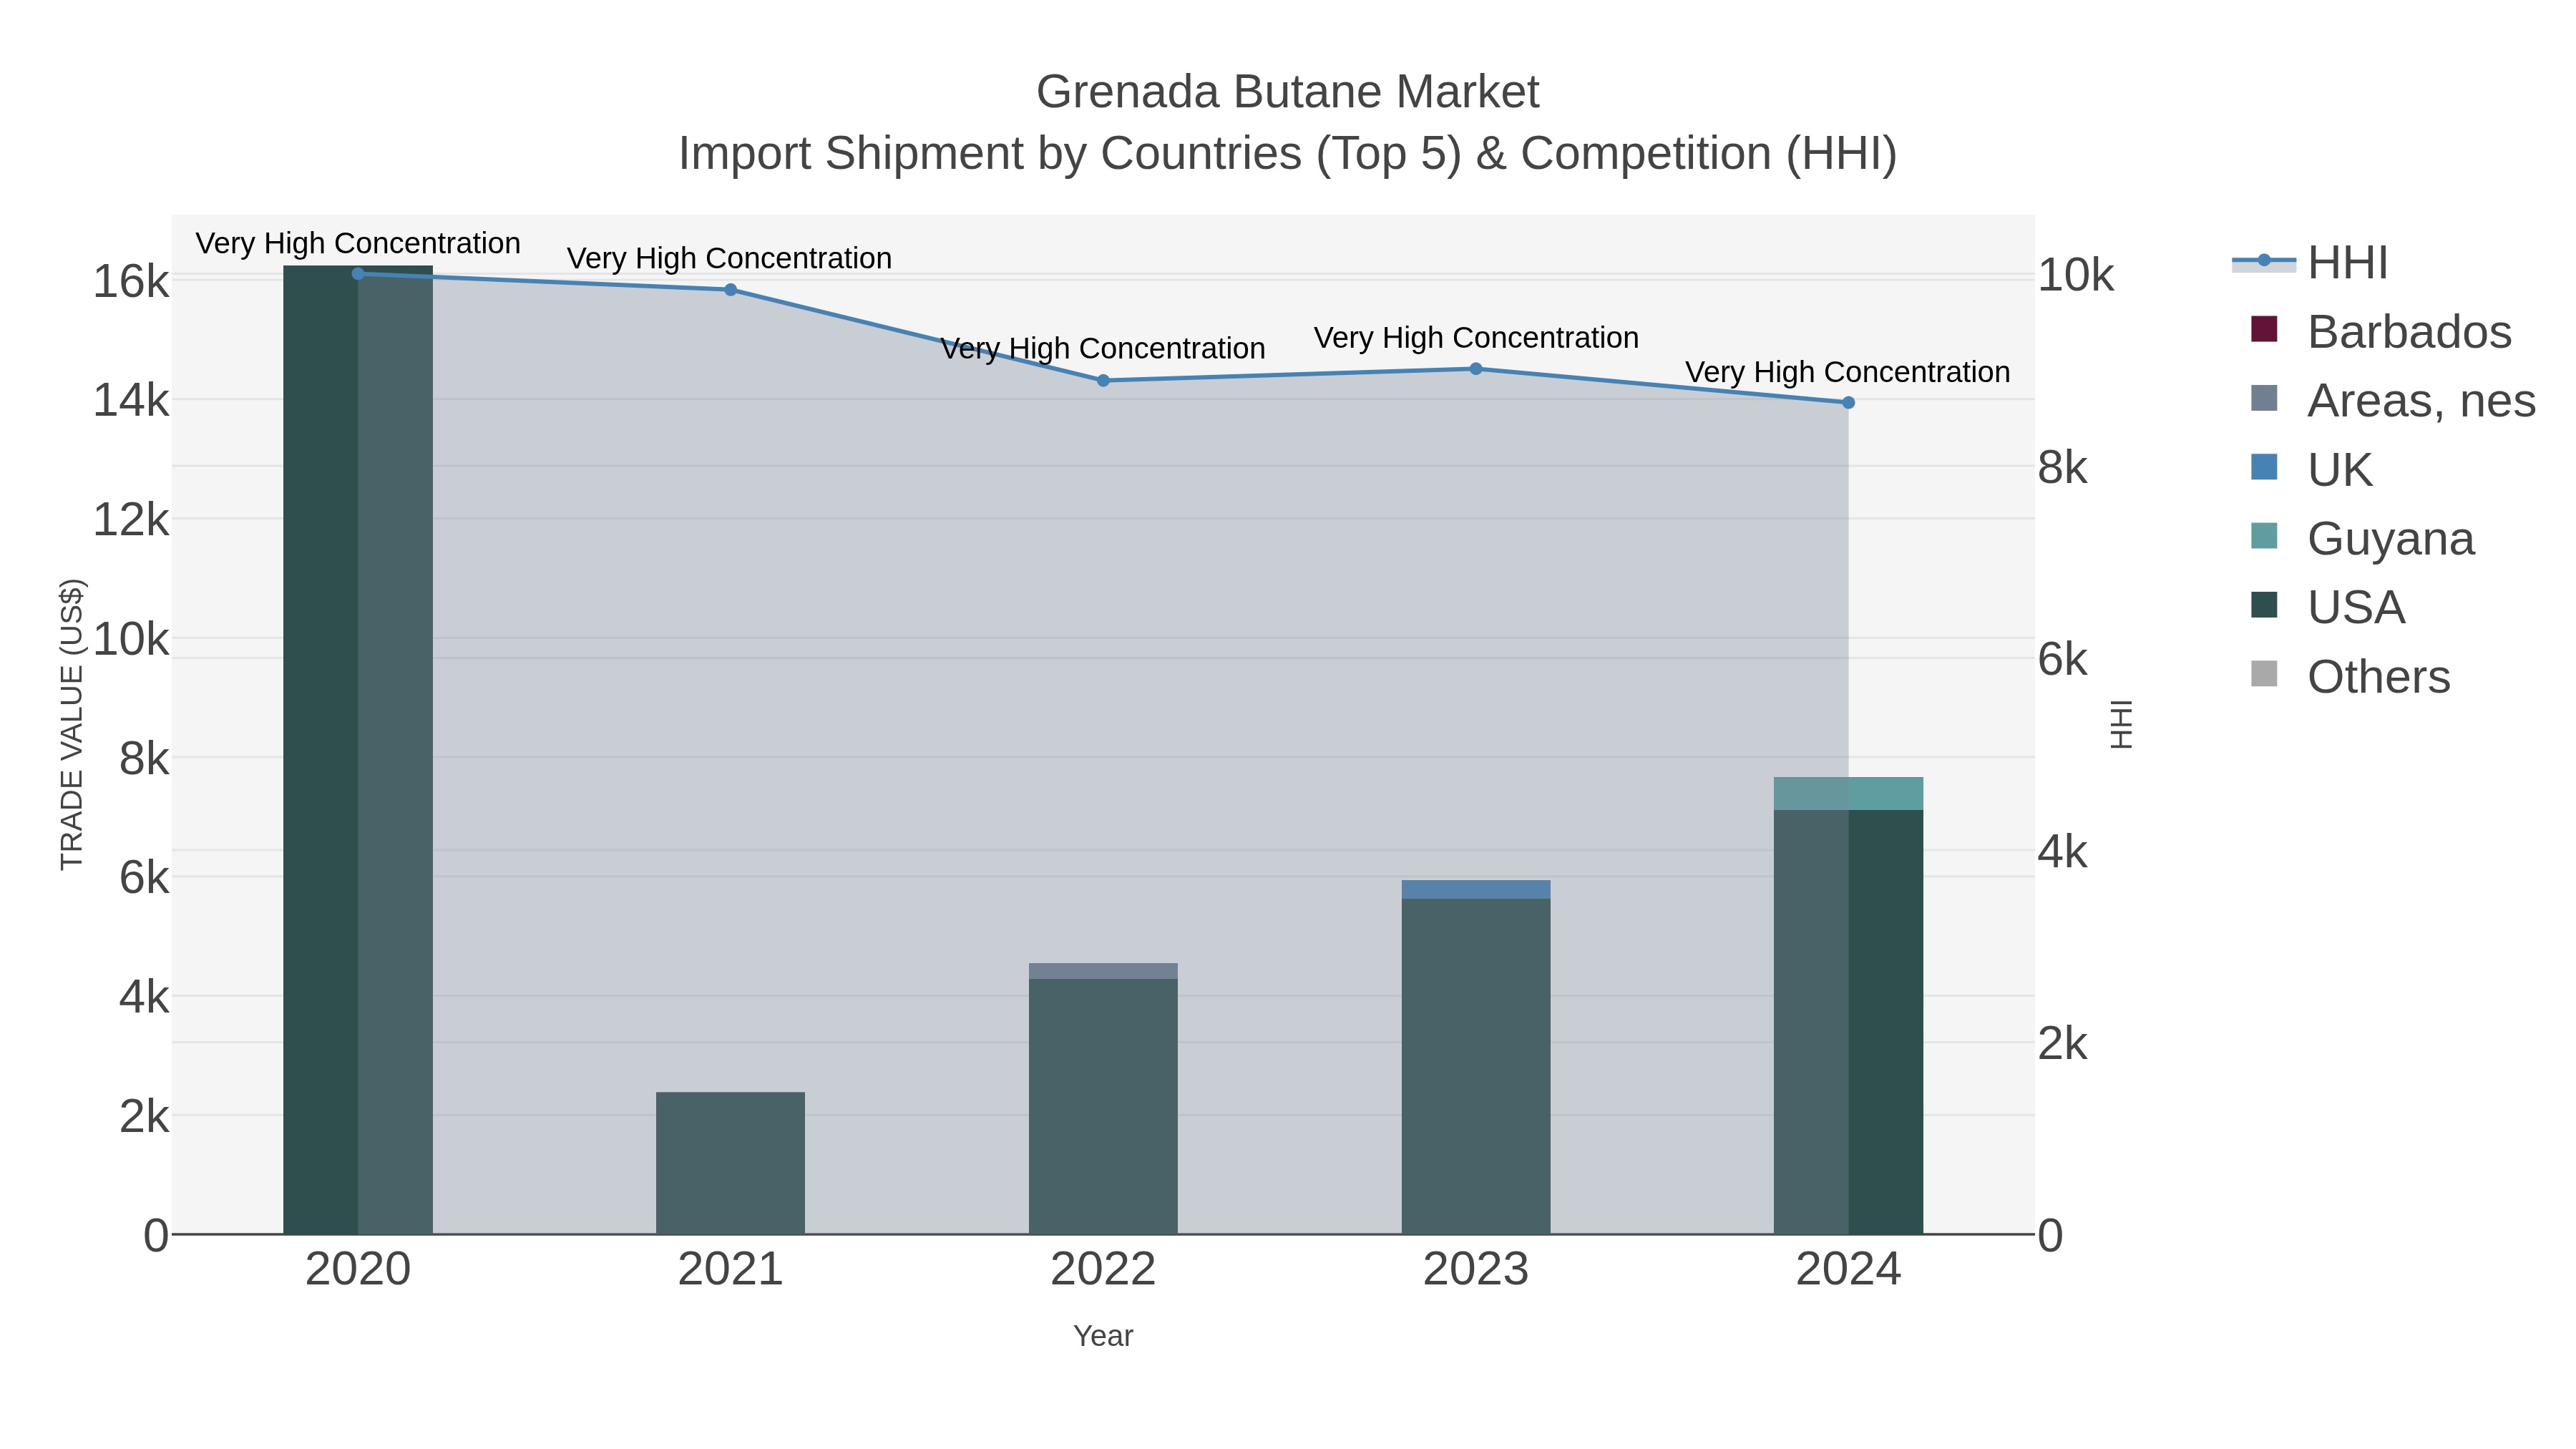Click the 2021 x-axis label
The height and width of the screenshot is (1449, 2576).
730,1270
